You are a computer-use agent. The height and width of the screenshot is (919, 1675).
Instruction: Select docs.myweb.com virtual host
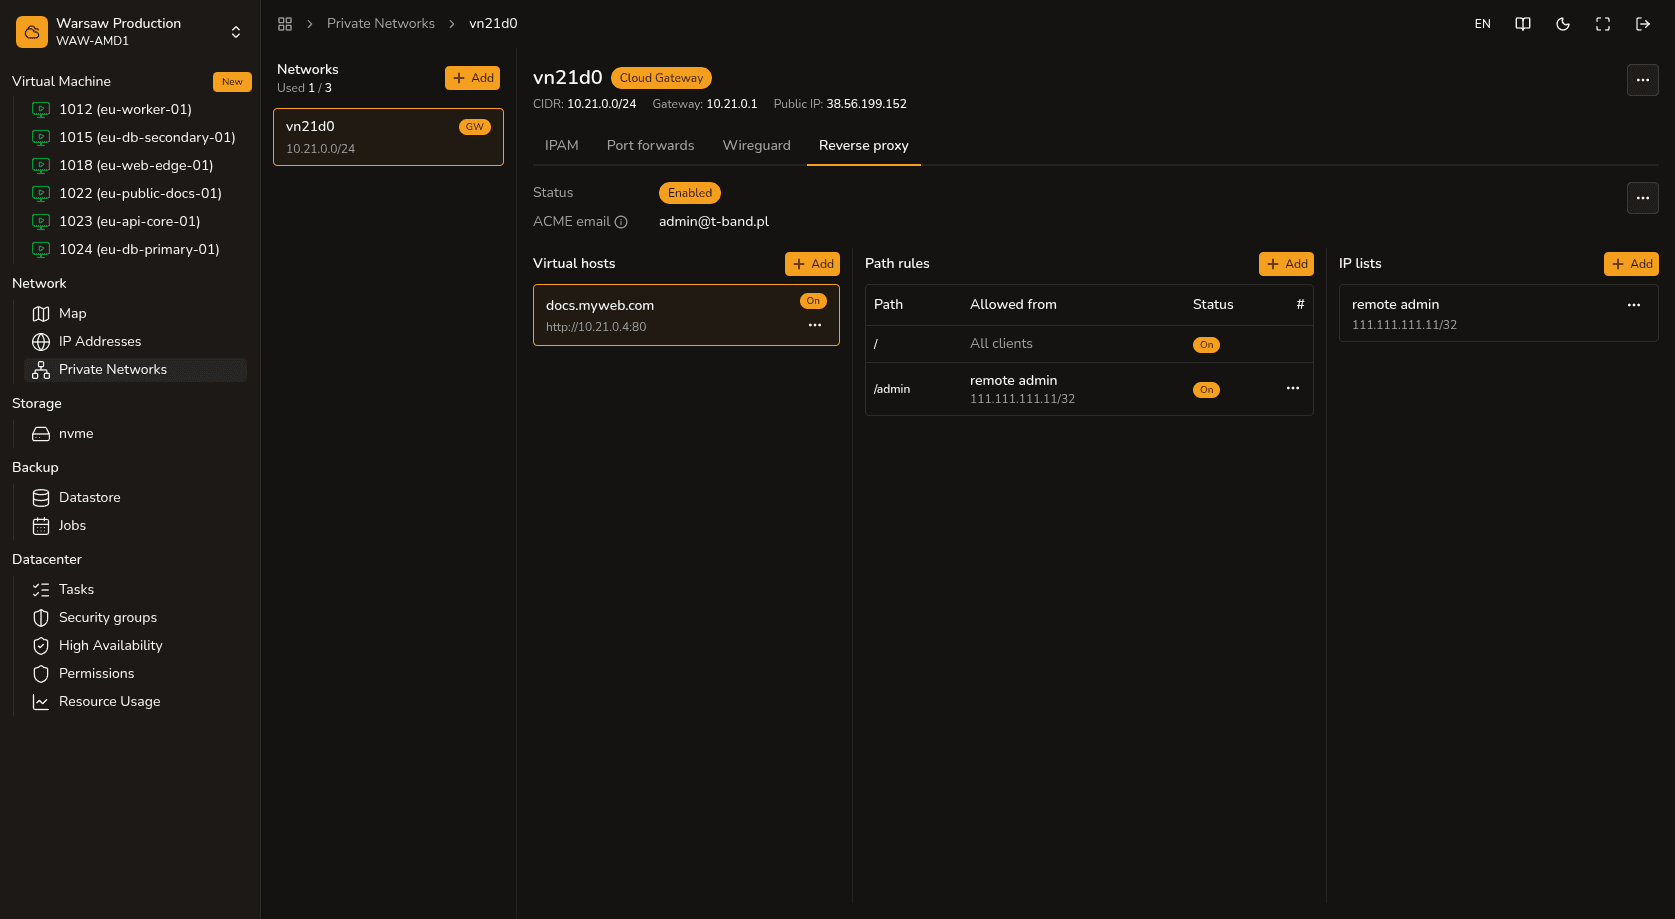click(x=686, y=315)
